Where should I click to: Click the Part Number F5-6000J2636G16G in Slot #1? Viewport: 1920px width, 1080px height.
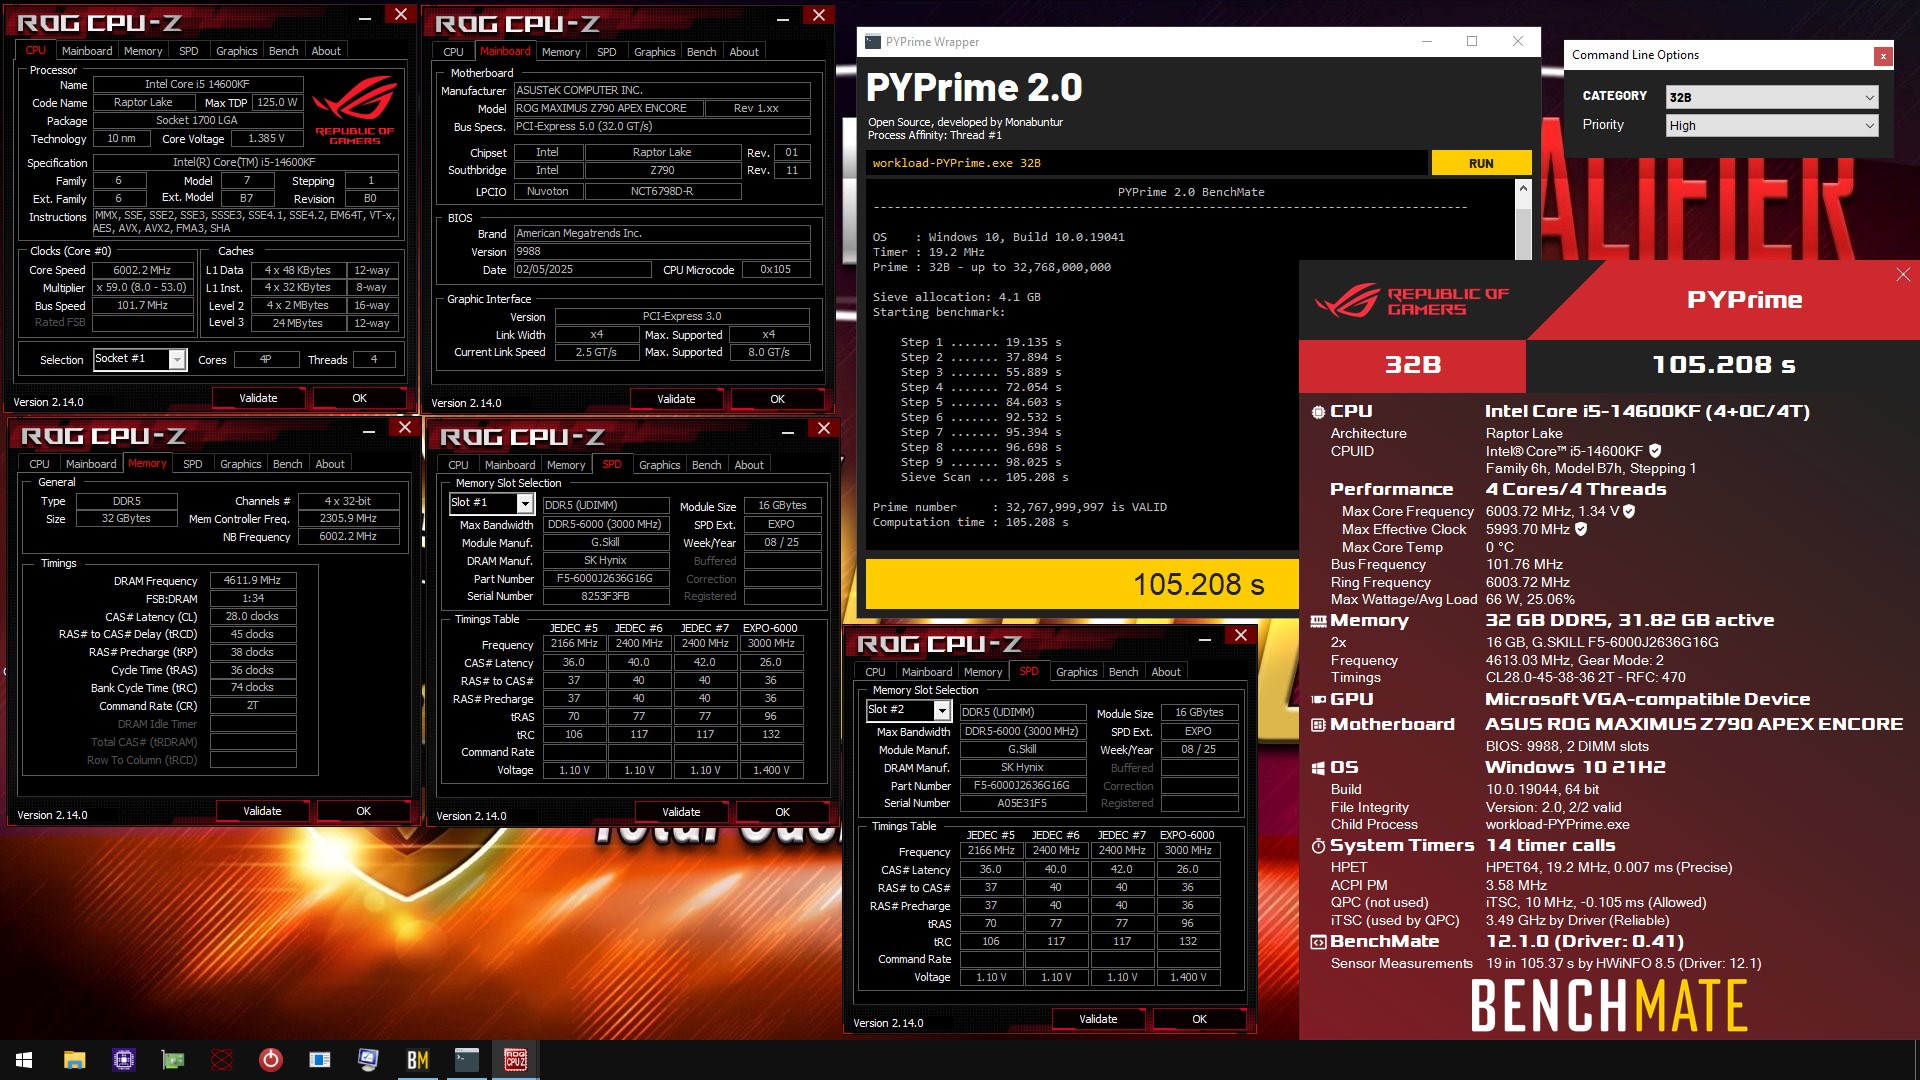(605, 578)
